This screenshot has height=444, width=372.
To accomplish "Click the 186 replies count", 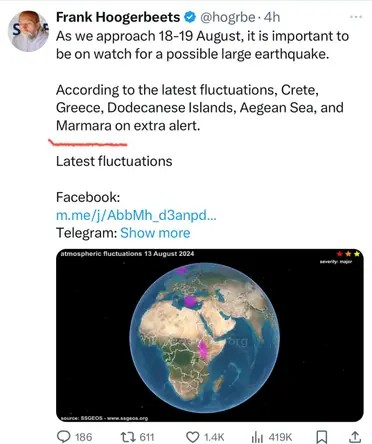I will (84, 437).
